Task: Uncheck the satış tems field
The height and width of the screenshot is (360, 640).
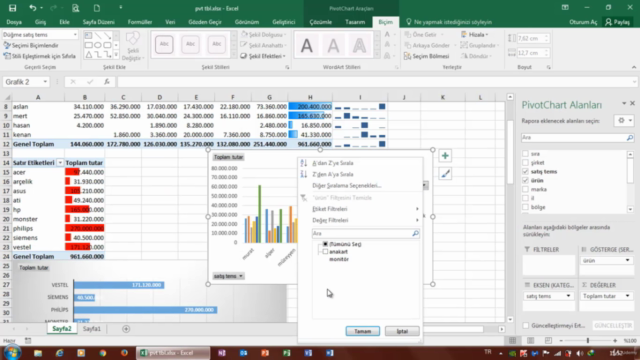Action: click(525, 171)
